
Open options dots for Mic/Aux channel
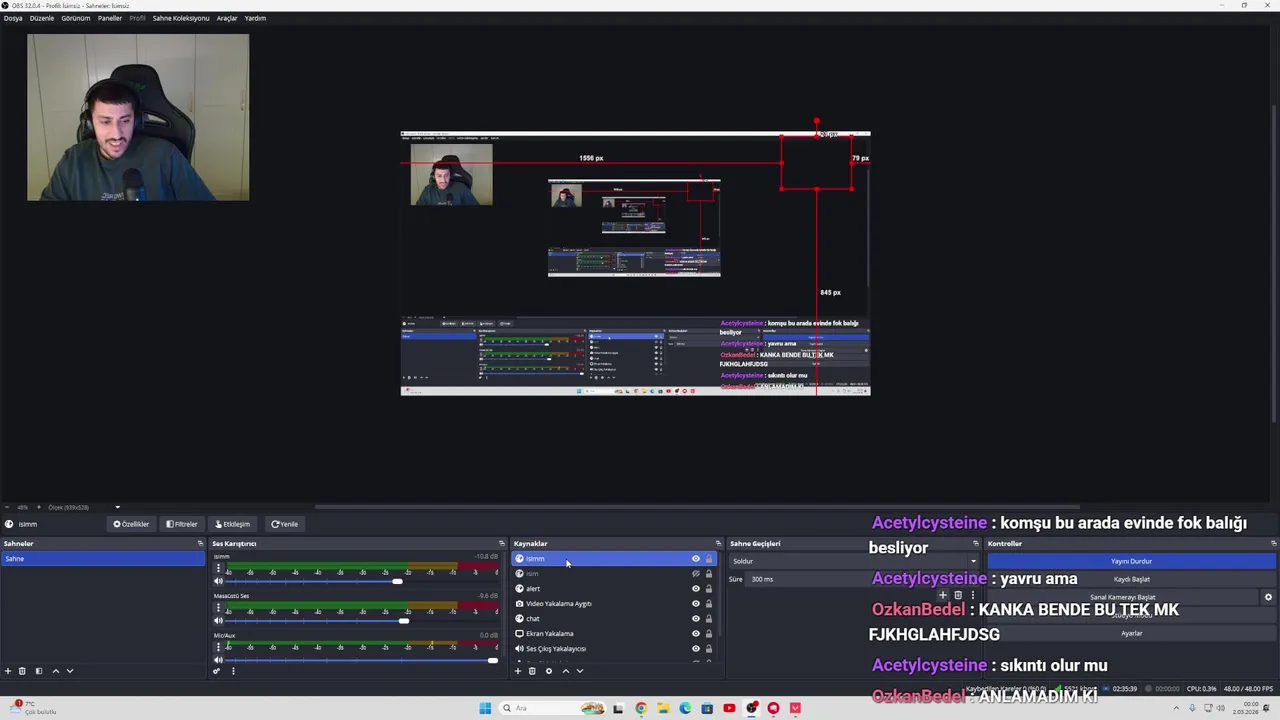tap(218, 647)
